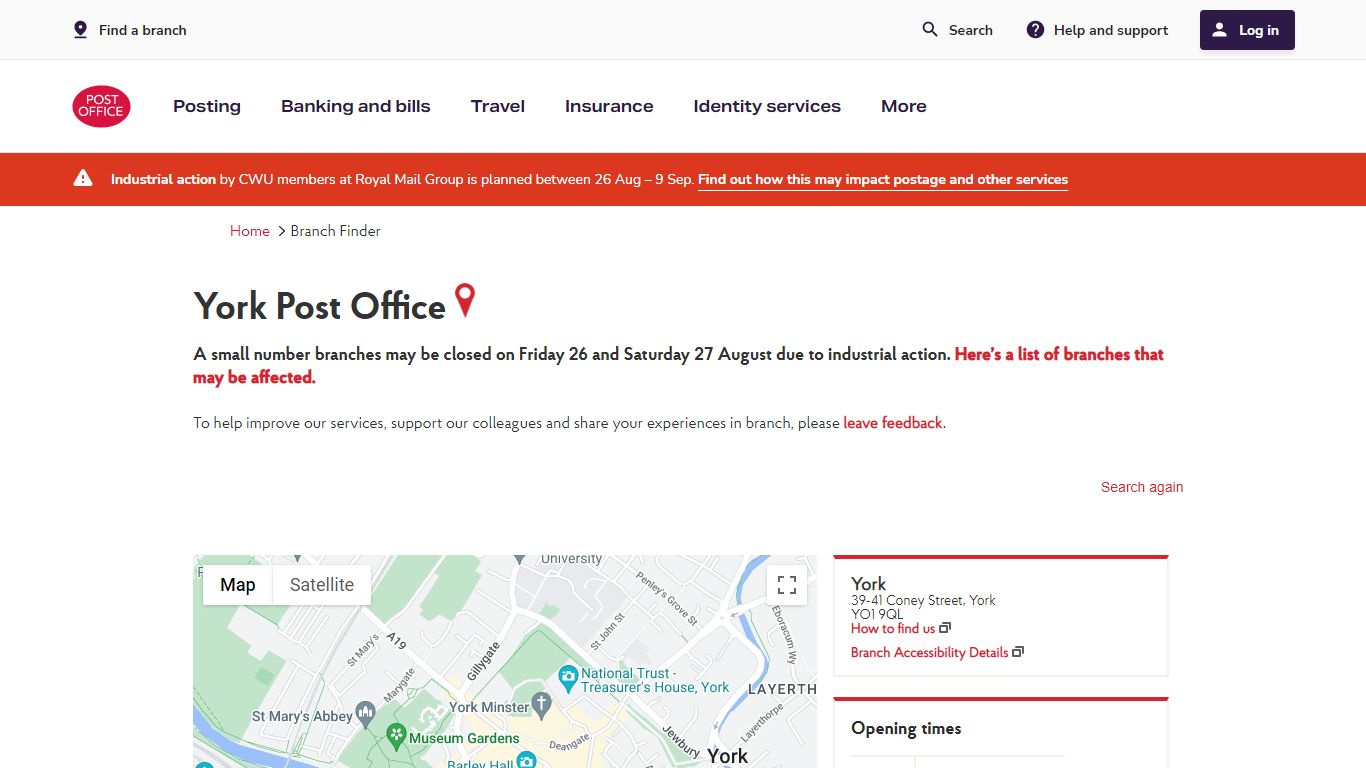Image resolution: width=1366 pixels, height=768 pixels.
Task: Click the external link icon after How to find us
Action: point(945,628)
